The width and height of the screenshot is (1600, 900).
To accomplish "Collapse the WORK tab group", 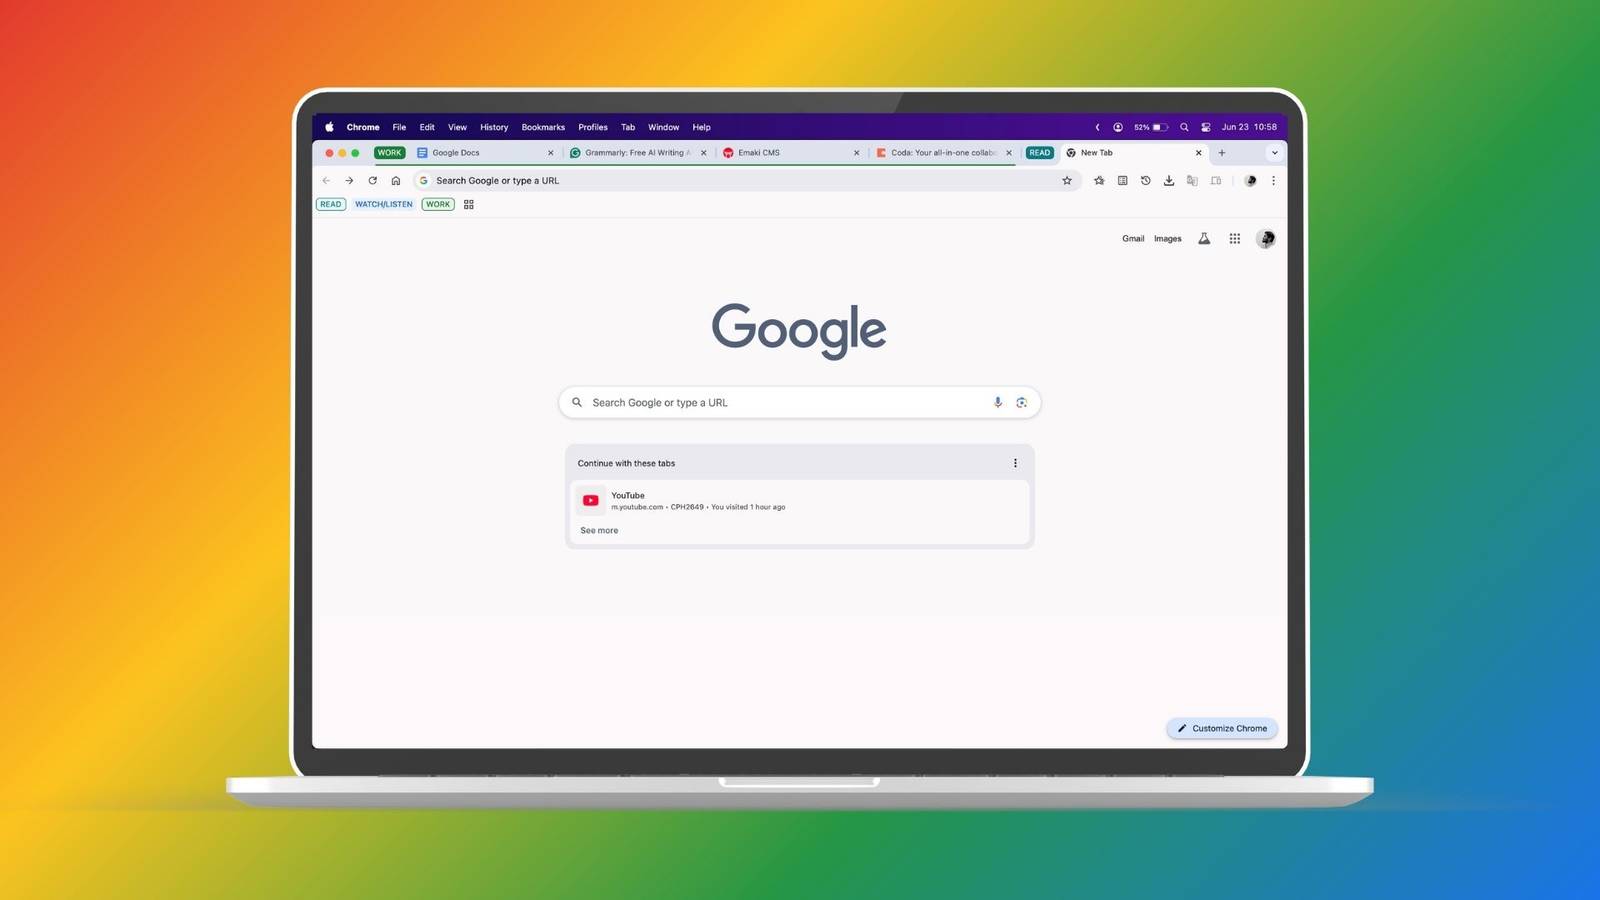I will (x=389, y=153).
